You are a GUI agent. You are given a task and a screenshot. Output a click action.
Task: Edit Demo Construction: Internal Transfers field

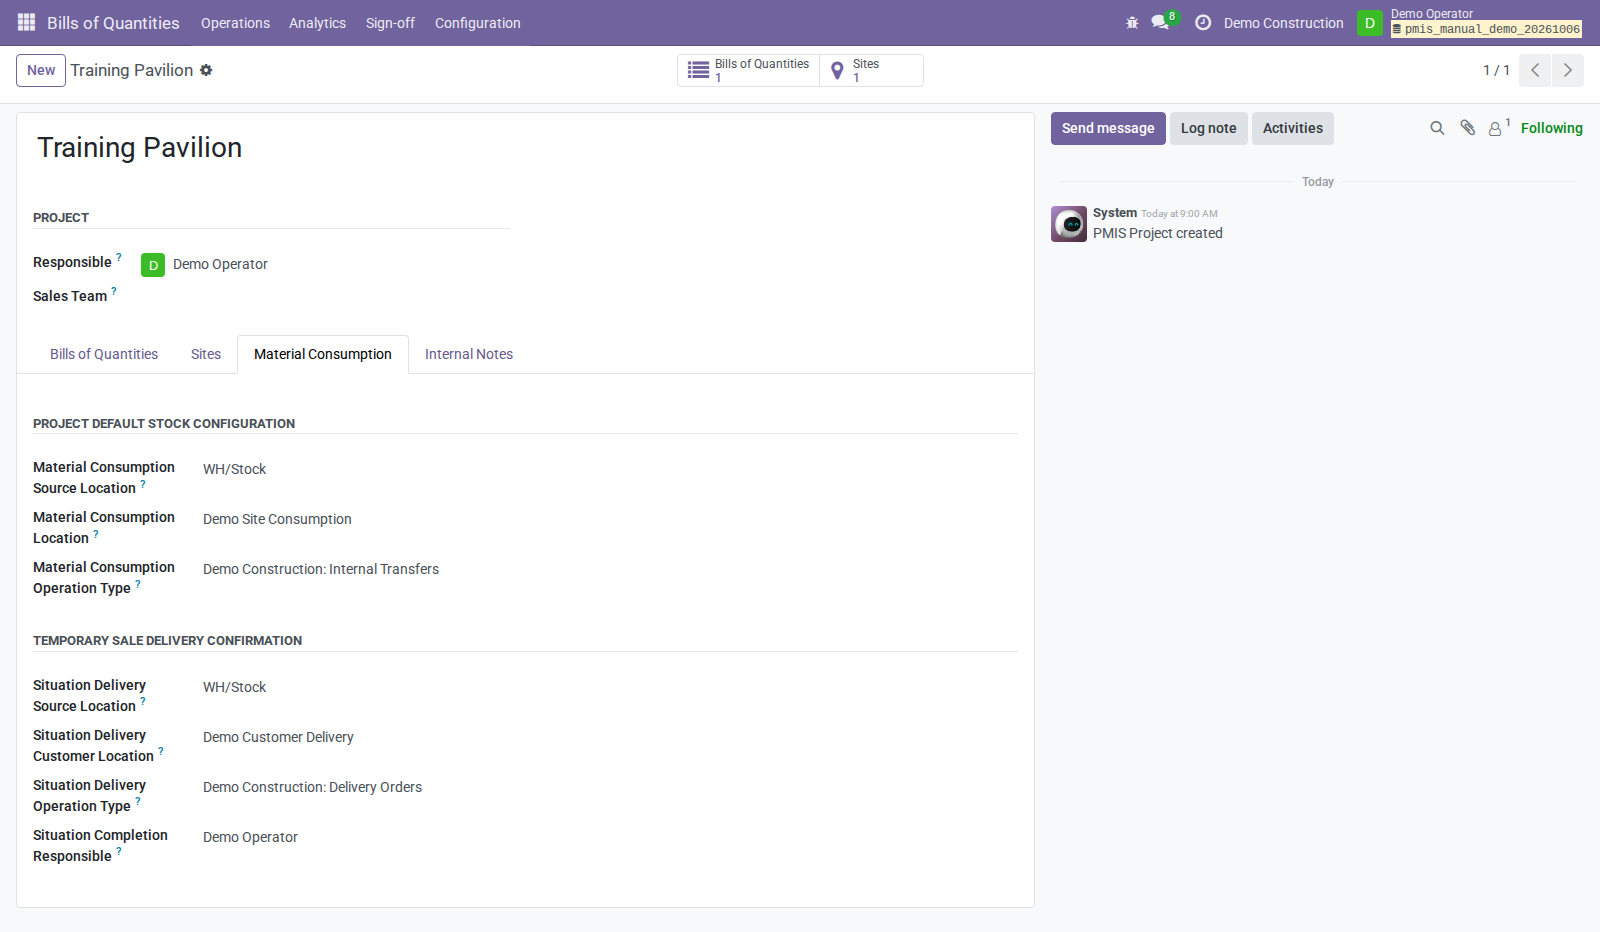tap(610, 569)
